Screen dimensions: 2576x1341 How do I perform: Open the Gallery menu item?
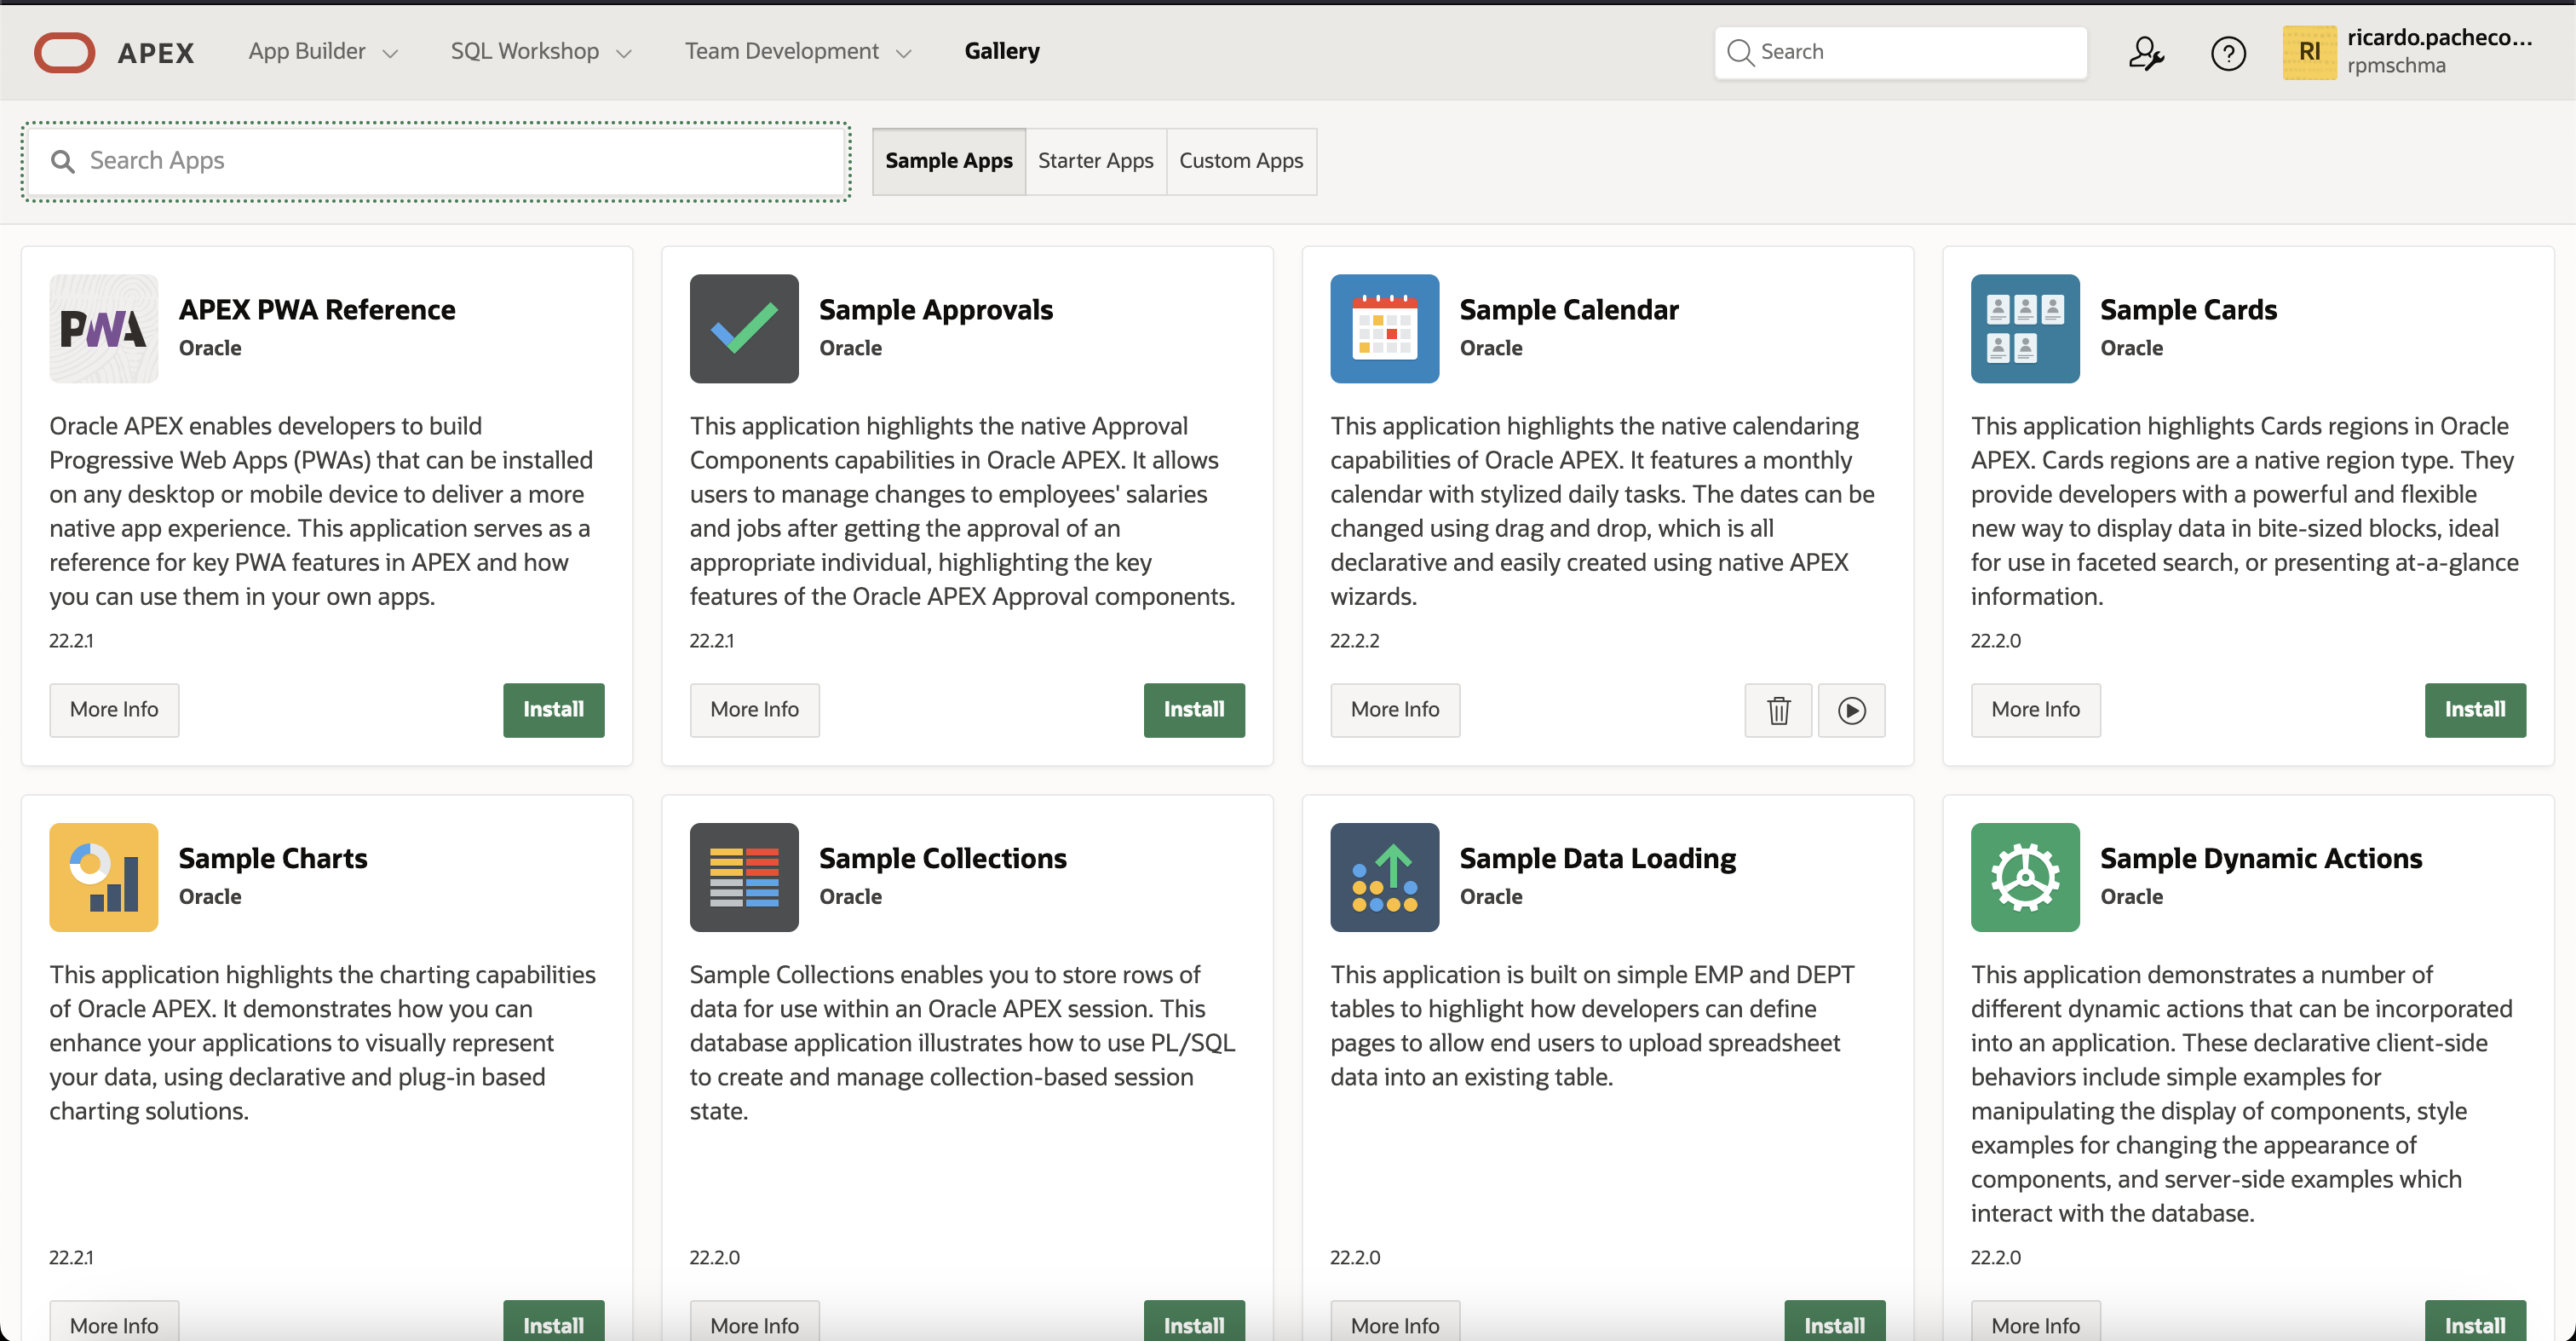pyautogui.click(x=1001, y=51)
